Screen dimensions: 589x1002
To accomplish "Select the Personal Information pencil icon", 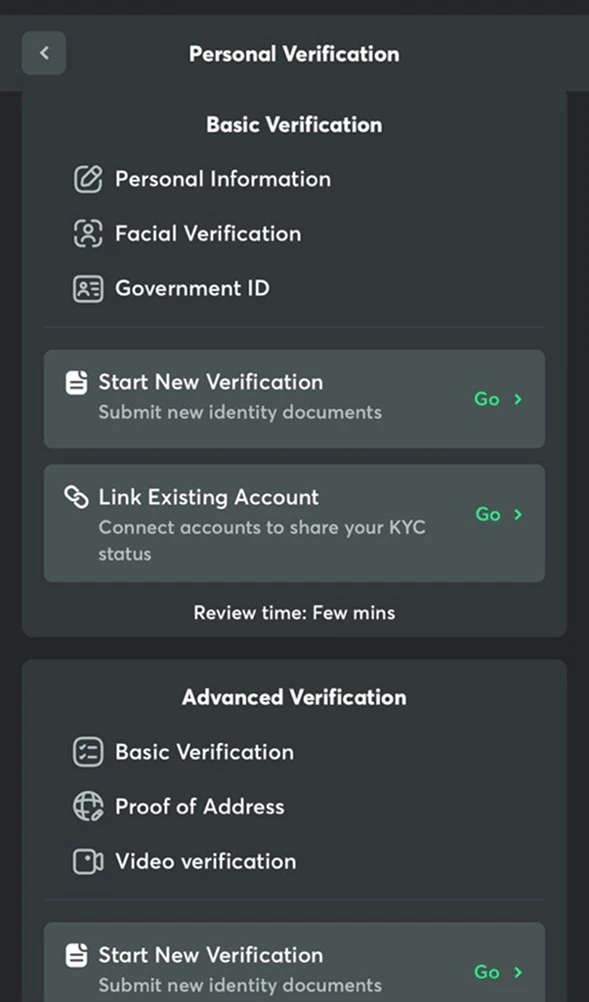I will tap(88, 179).
